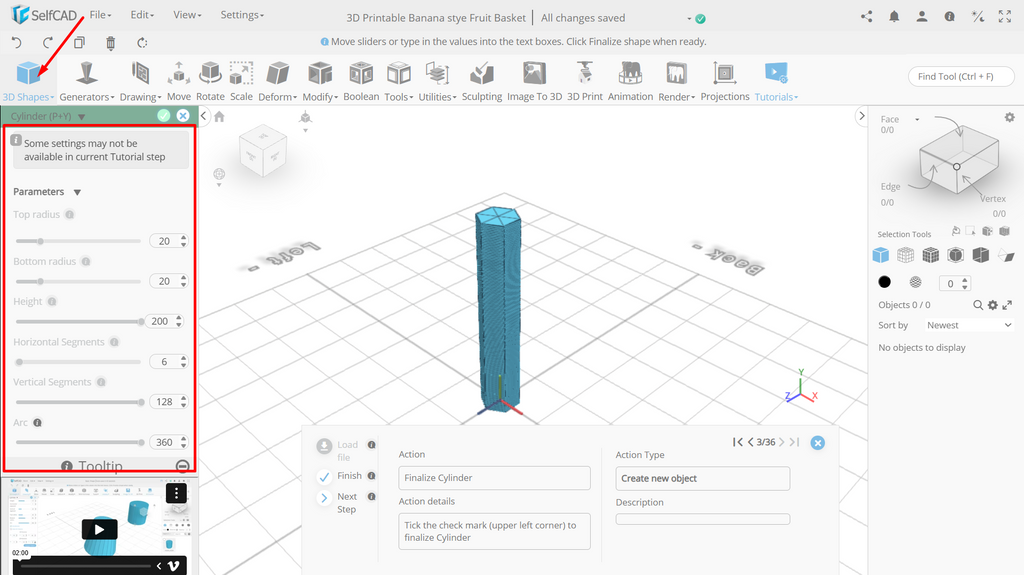This screenshot has height=575, width=1024.
Task: Cancel the Cylinder panel with X
Action: [183, 116]
